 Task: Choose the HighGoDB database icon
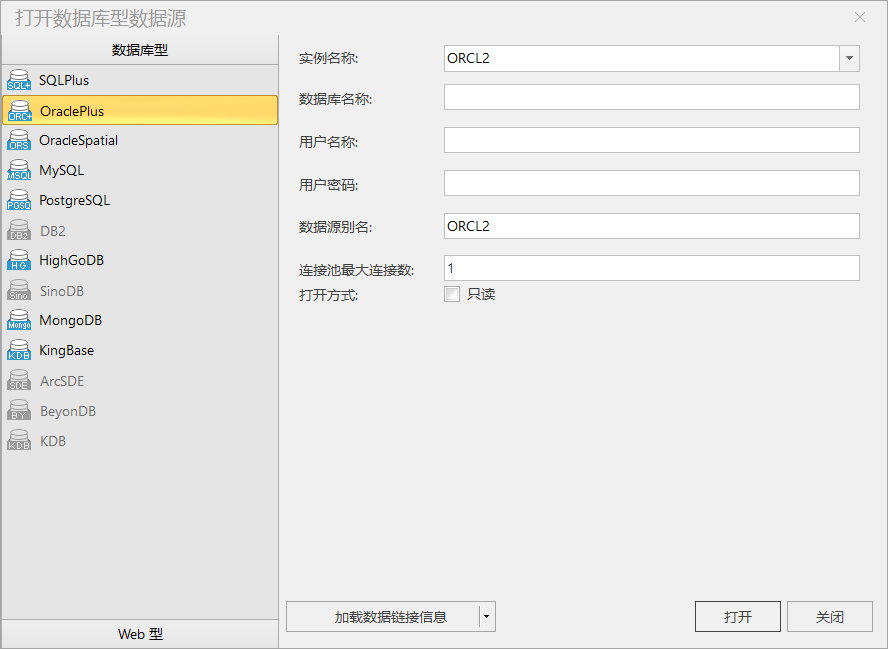coord(19,261)
